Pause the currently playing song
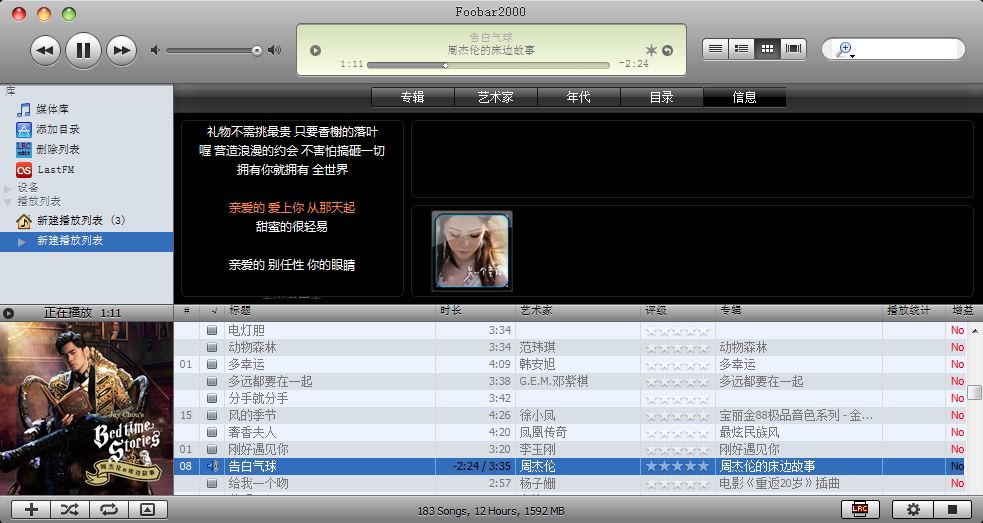The width and height of the screenshot is (983, 523). coord(83,50)
